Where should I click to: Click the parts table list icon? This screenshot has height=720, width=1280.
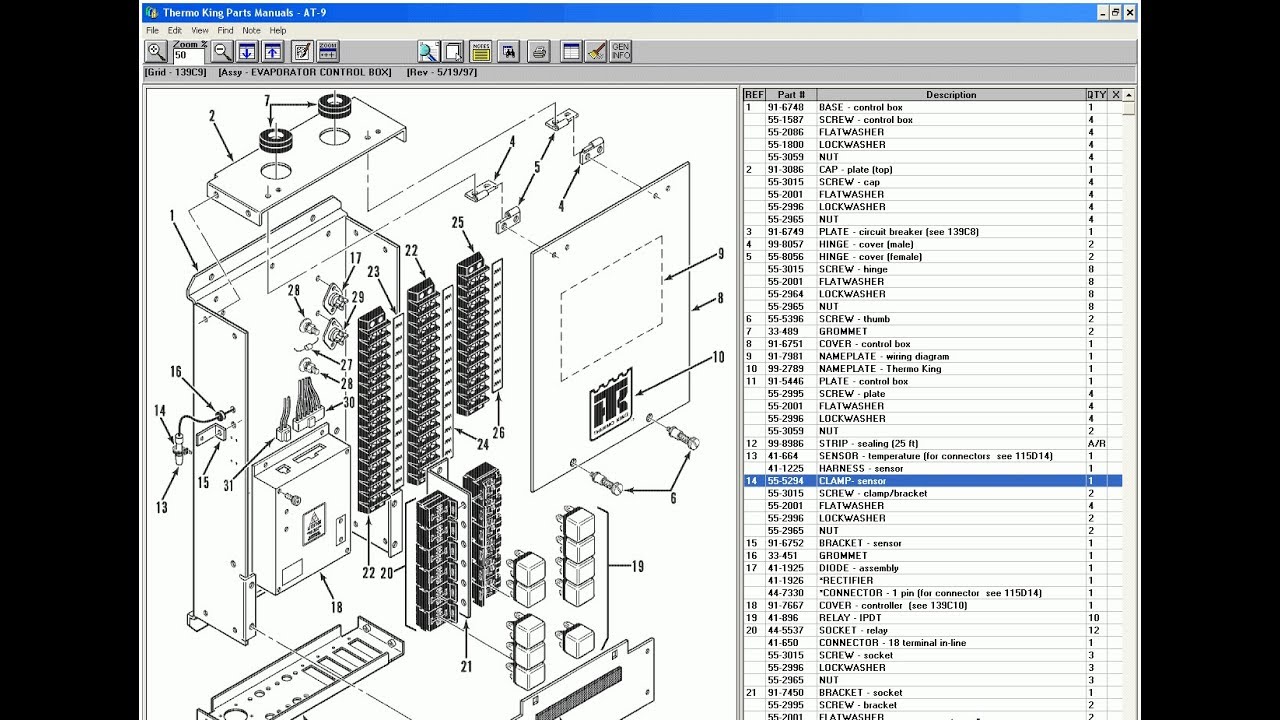[x=571, y=51]
